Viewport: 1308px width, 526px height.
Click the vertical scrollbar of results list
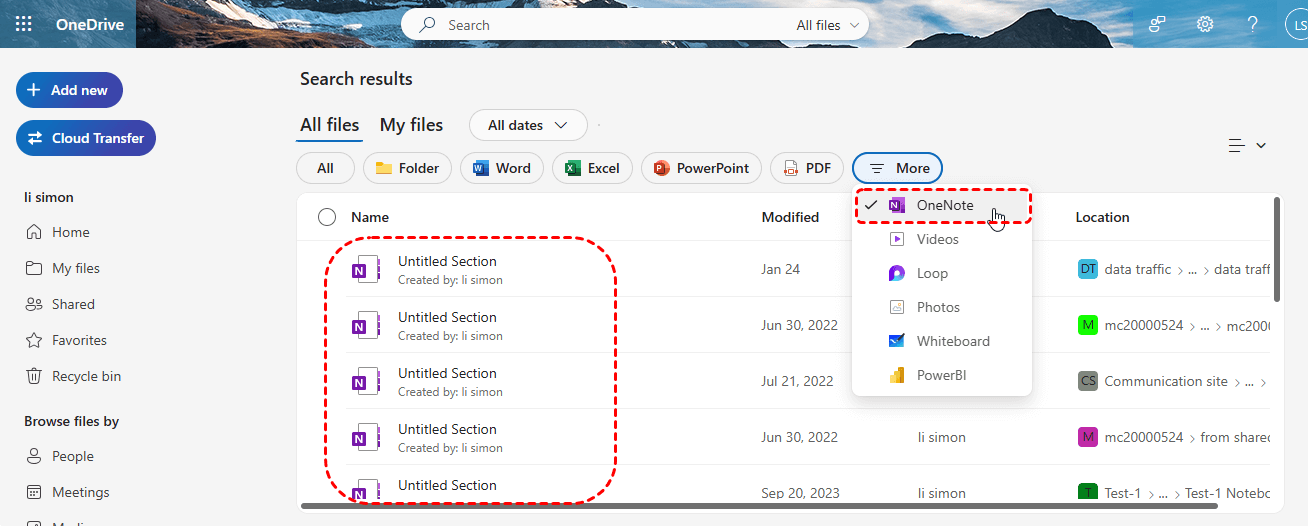click(1276, 249)
